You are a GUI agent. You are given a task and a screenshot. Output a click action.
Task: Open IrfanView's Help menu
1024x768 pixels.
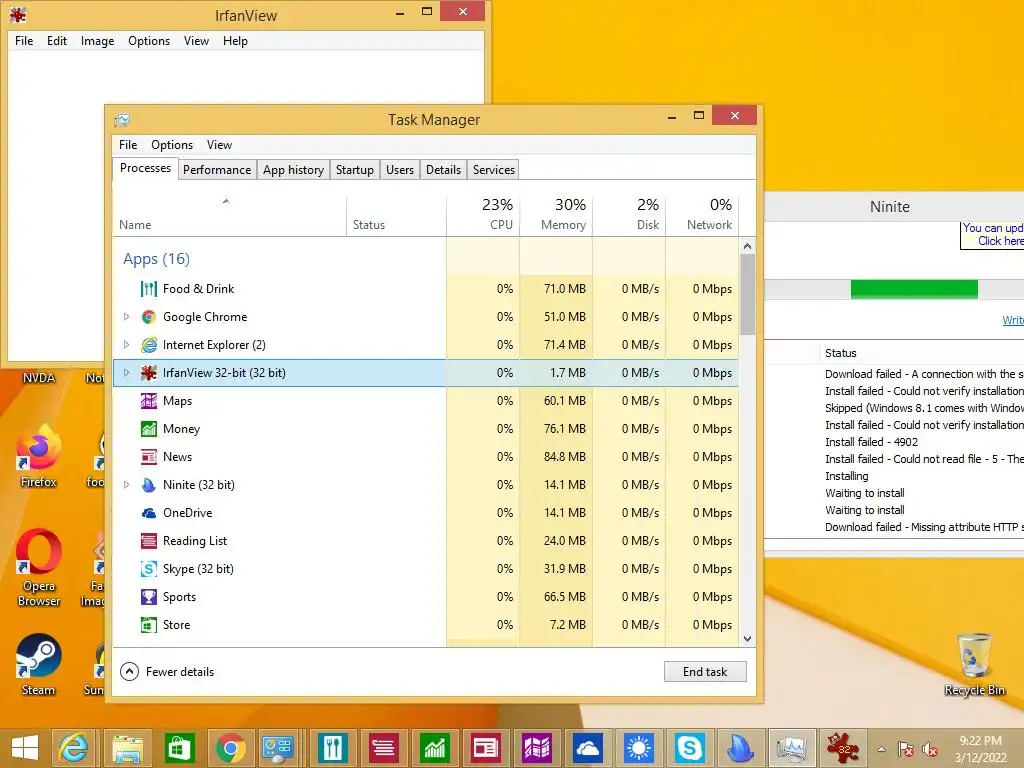pos(235,41)
